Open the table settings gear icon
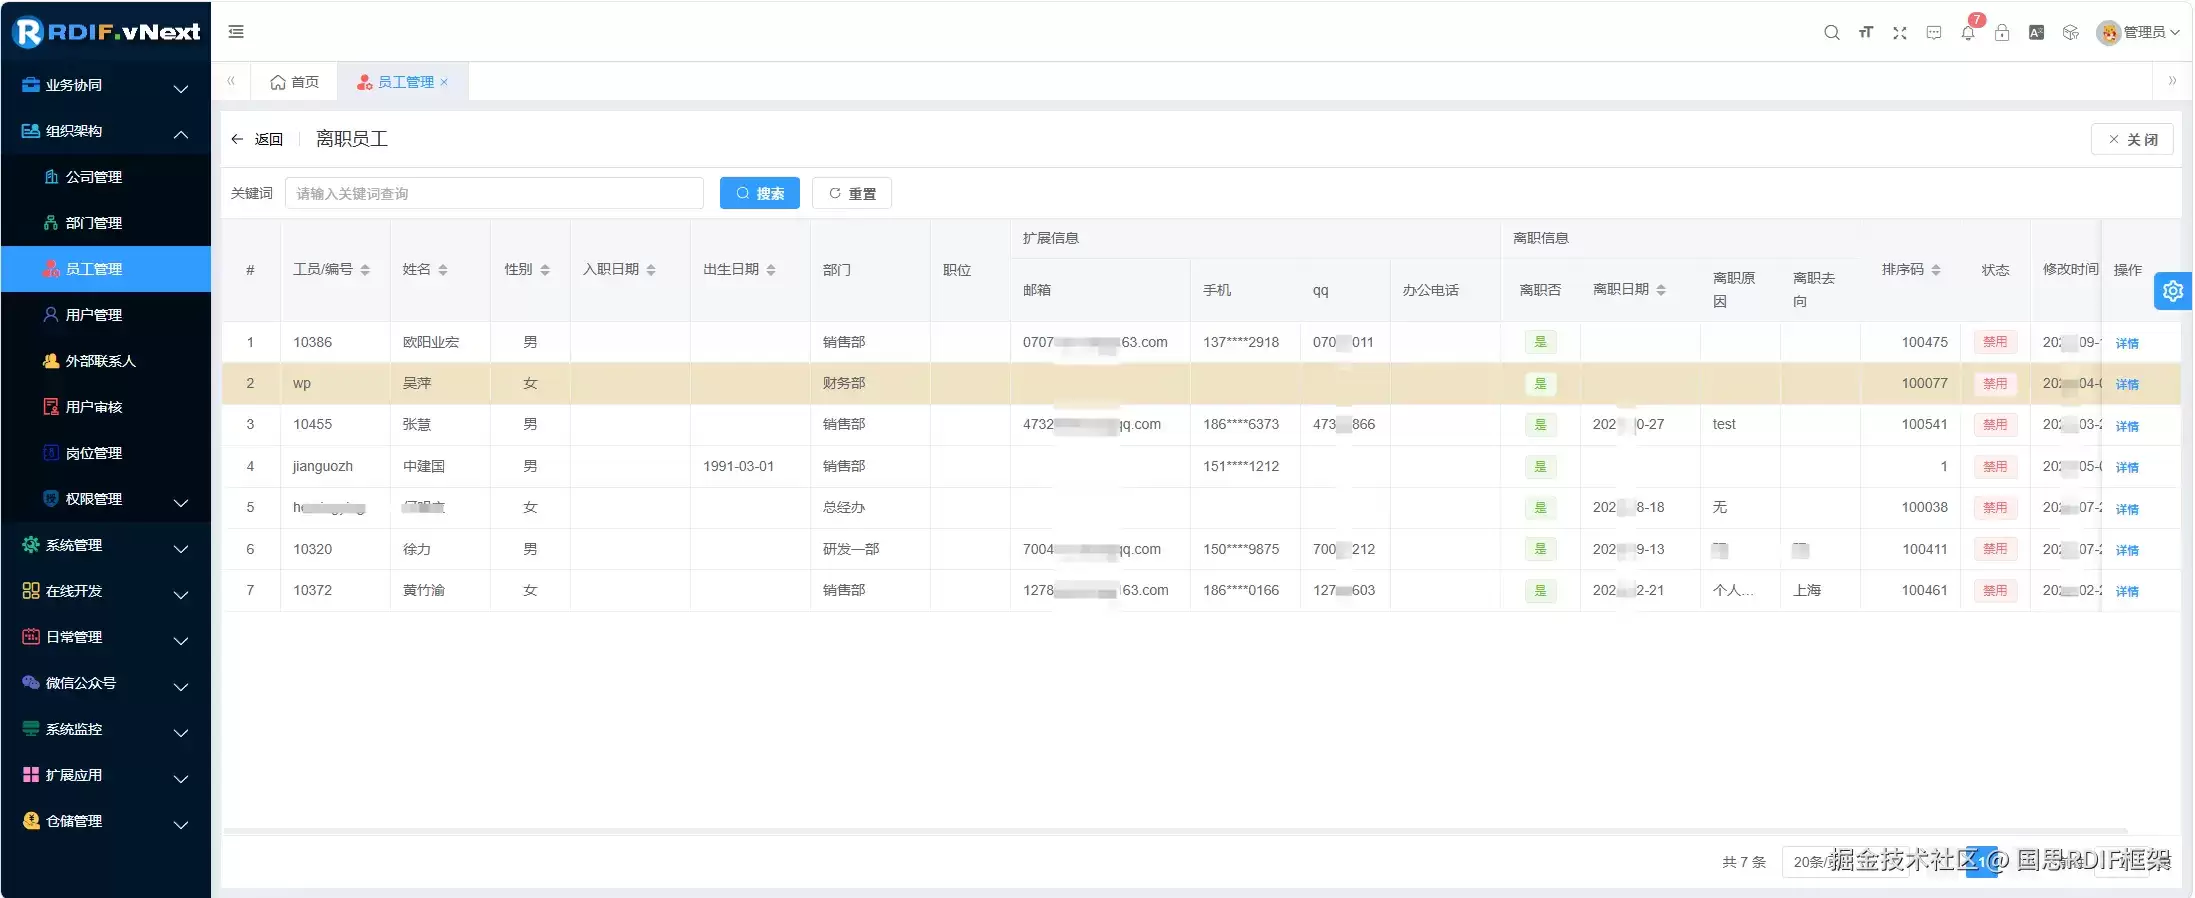This screenshot has height=898, width=2195. click(x=2173, y=291)
